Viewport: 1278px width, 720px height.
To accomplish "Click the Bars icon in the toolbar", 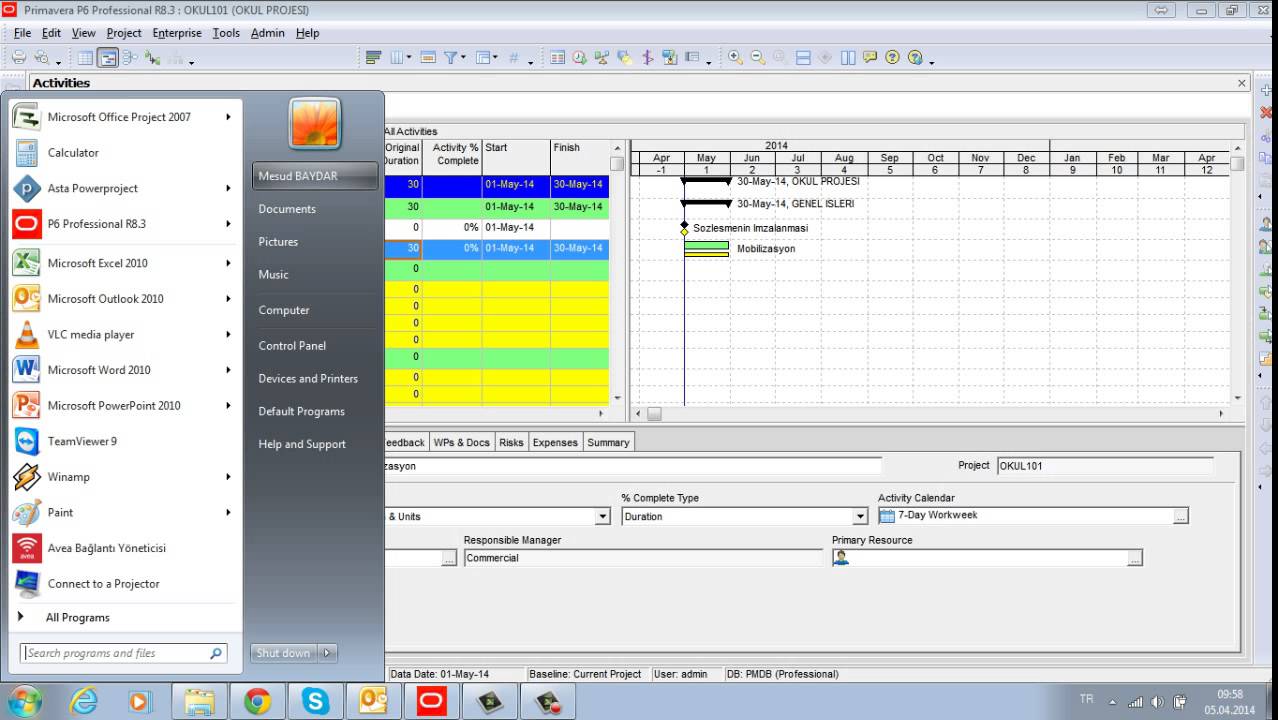I will 373,58.
